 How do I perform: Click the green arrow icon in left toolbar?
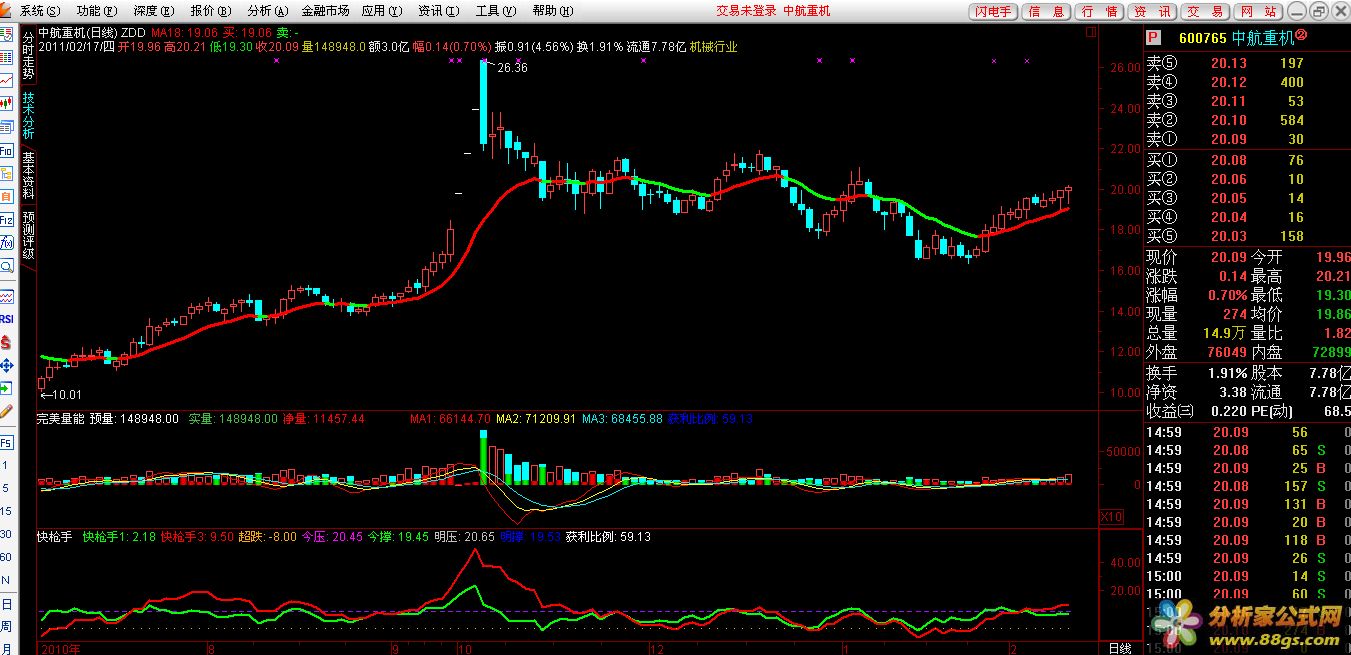coord(6,388)
